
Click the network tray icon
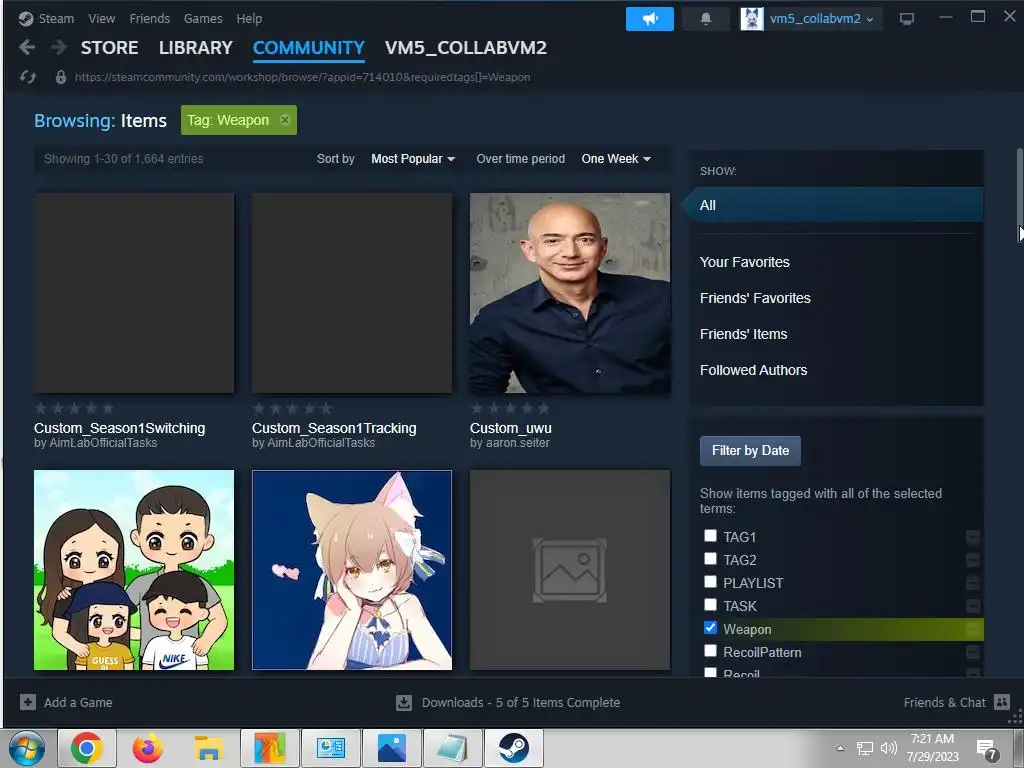(865, 748)
